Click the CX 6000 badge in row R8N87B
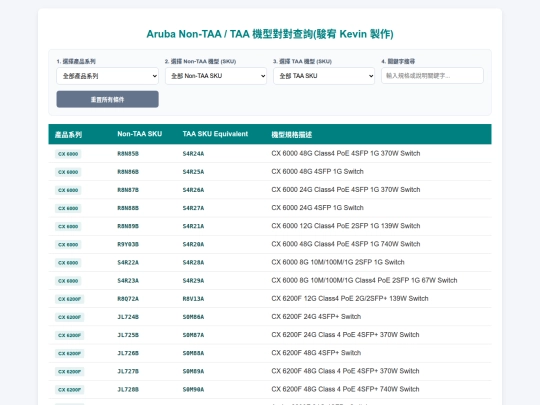 [x=68, y=190]
